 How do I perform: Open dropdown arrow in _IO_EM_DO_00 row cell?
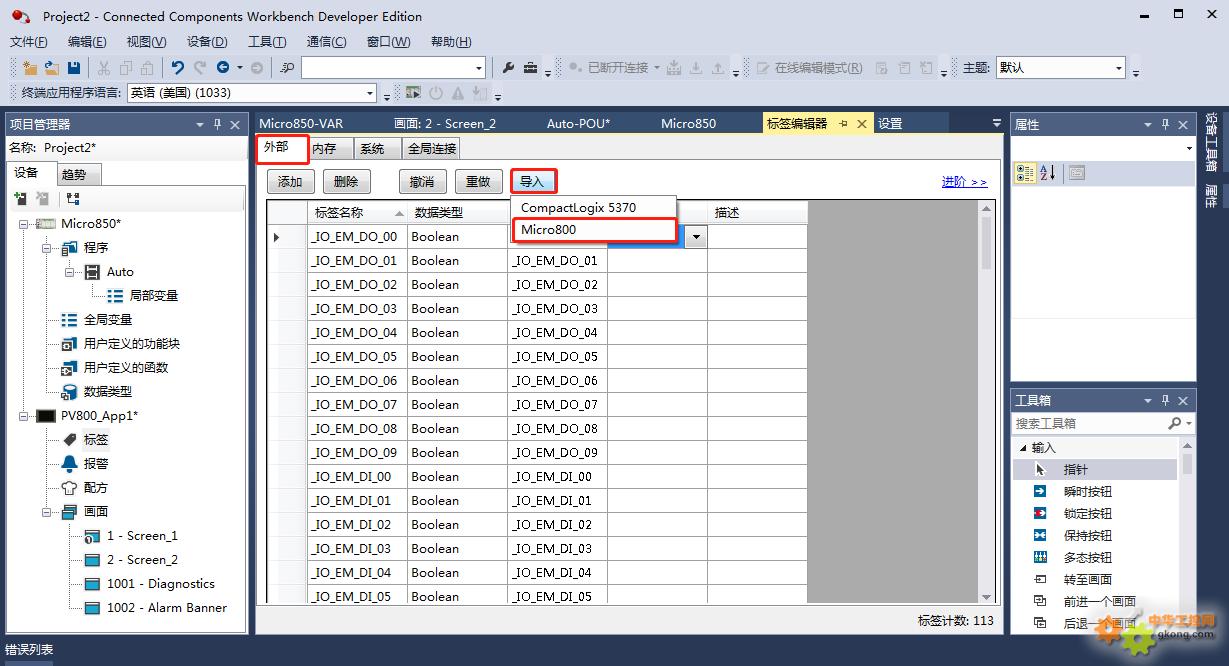pos(696,237)
